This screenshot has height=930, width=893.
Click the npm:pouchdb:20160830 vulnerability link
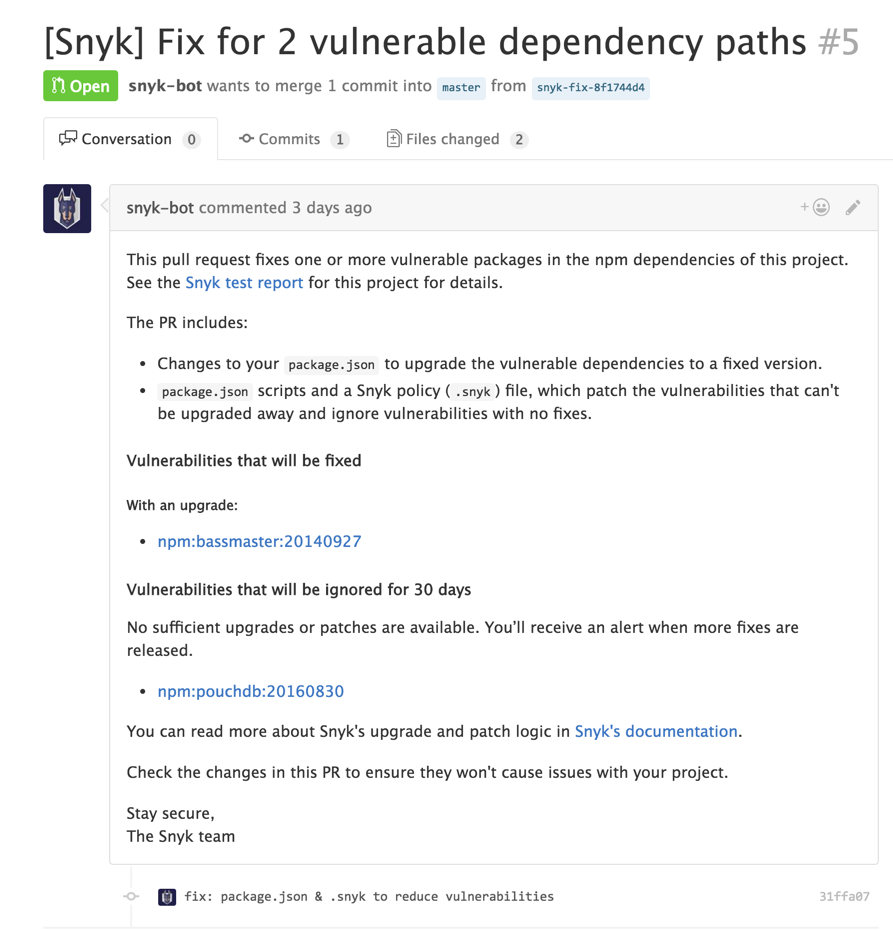[x=250, y=691]
